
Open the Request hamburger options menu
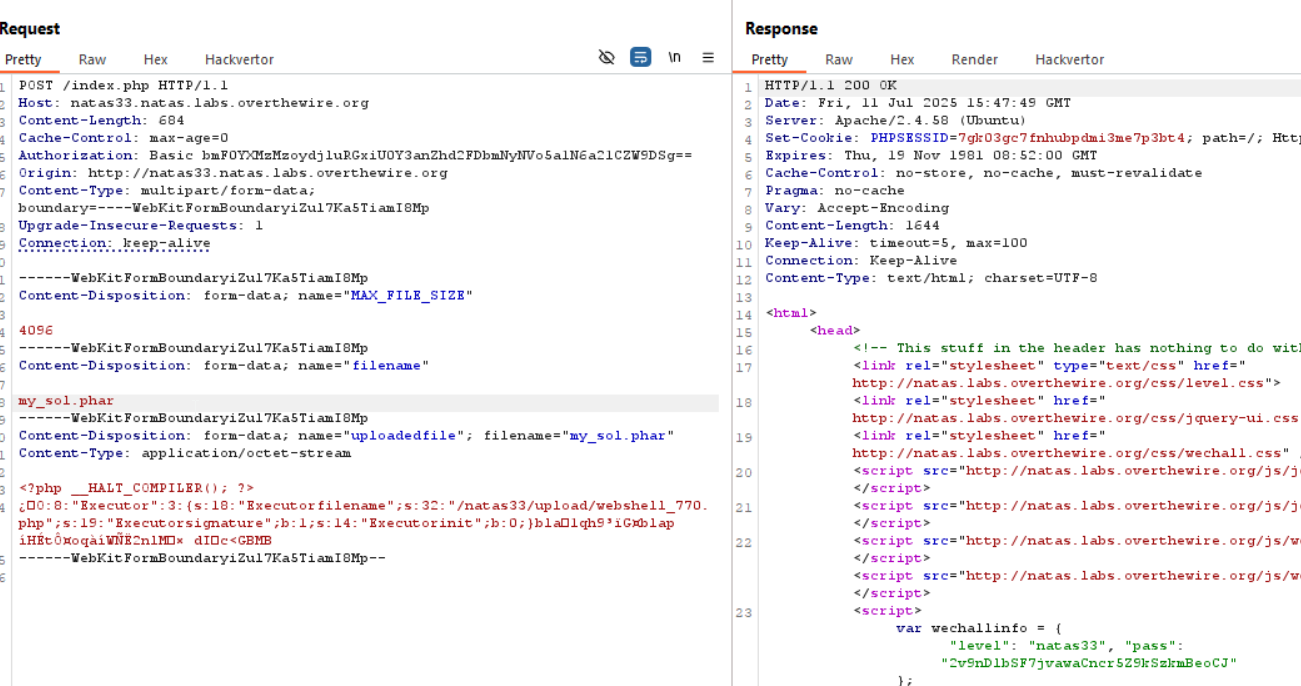pyautogui.click(x=708, y=57)
